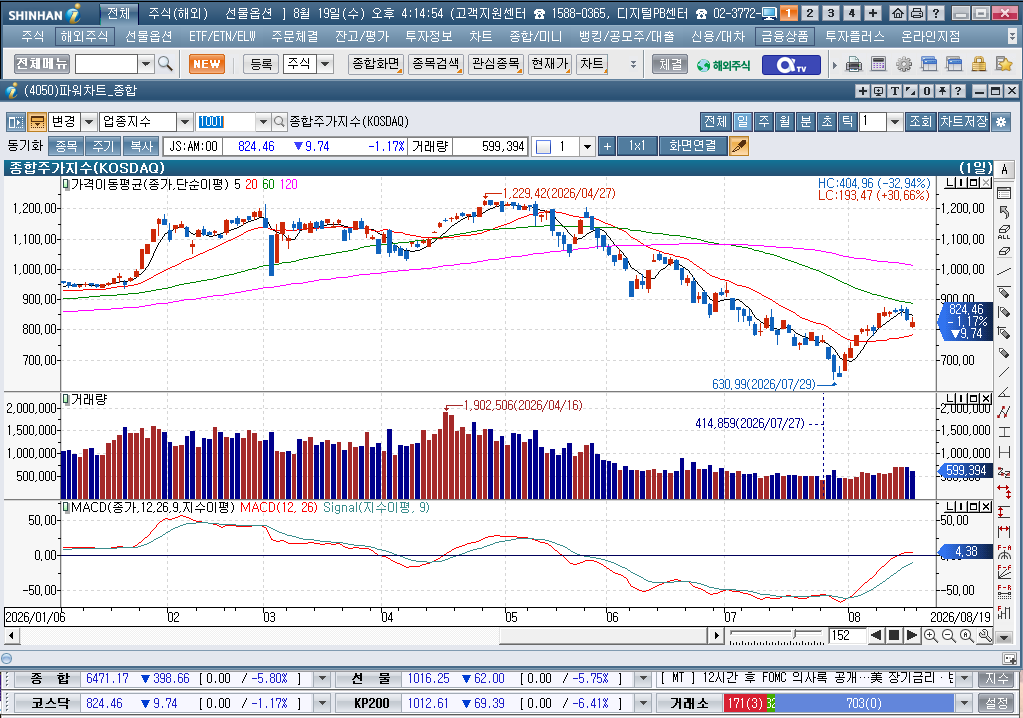The image size is (1023, 718).
Task: Open the wrench tool icon below chart
Action: pyautogui.click(x=985, y=635)
